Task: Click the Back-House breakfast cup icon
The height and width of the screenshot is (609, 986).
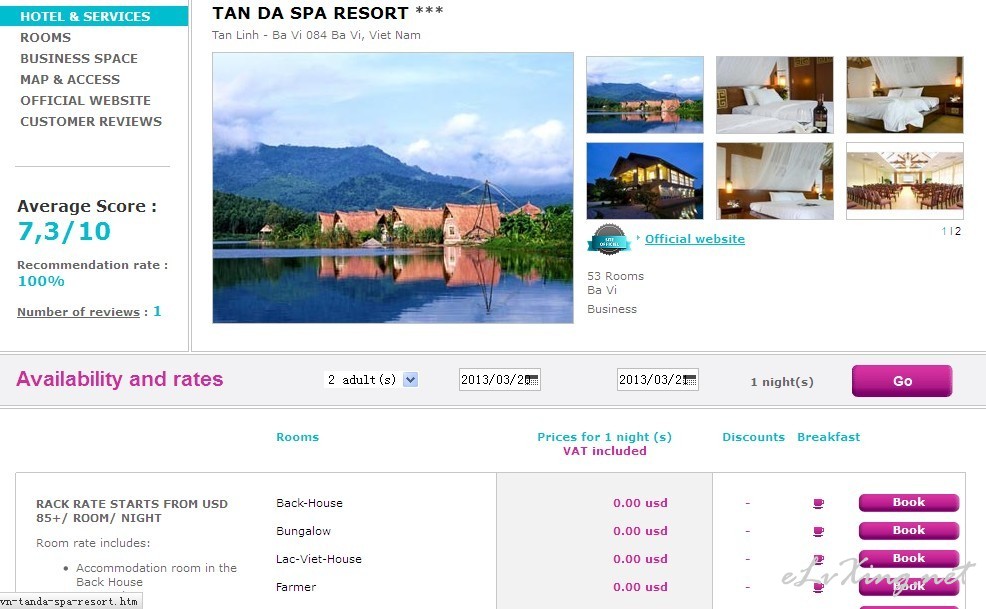Action: click(818, 503)
